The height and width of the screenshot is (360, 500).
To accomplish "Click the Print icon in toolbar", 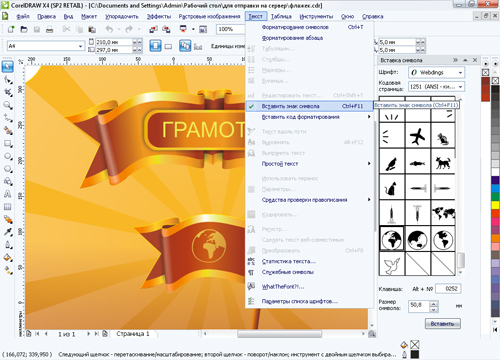I will [50, 29].
